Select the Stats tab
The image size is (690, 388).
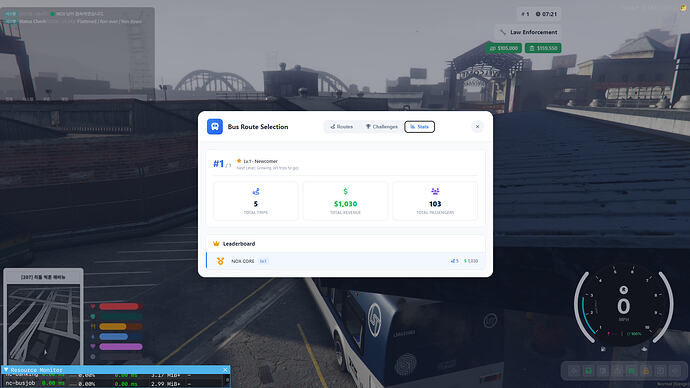click(419, 127)
